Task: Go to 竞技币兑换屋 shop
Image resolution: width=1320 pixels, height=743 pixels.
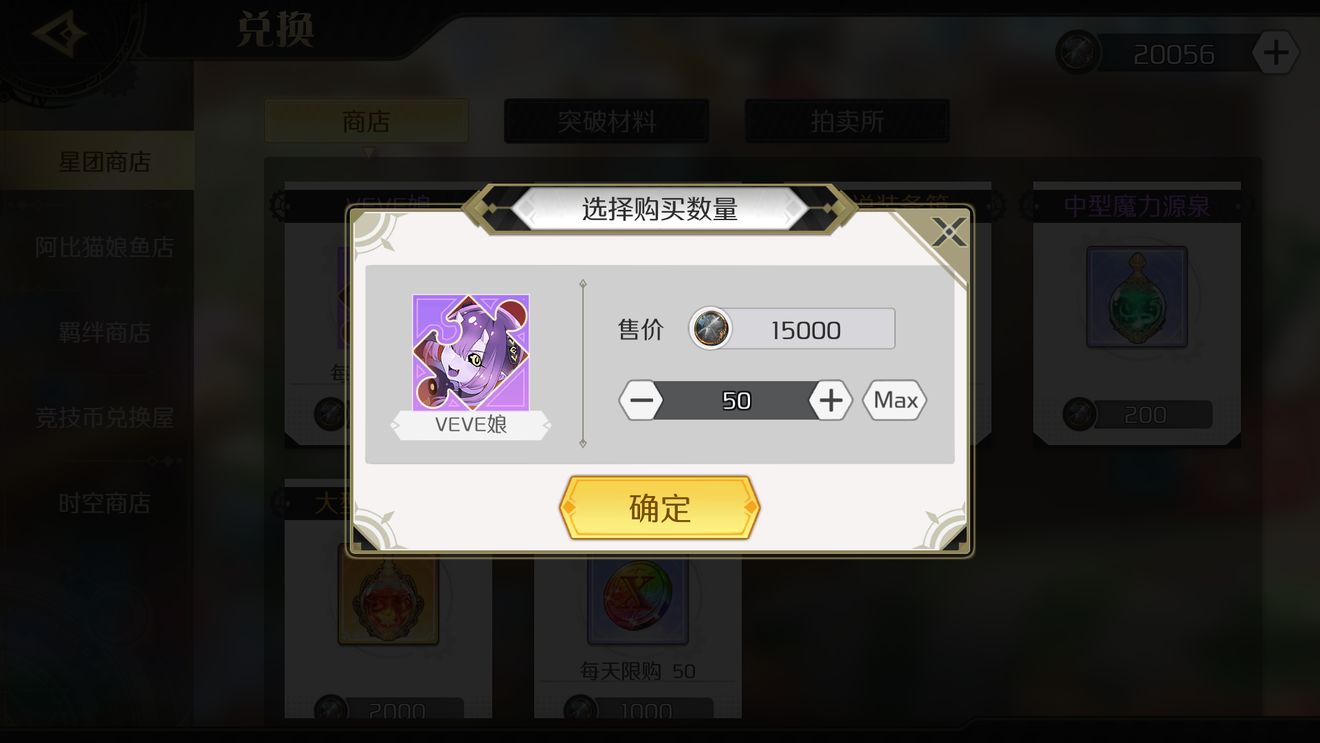Action: 104,417
